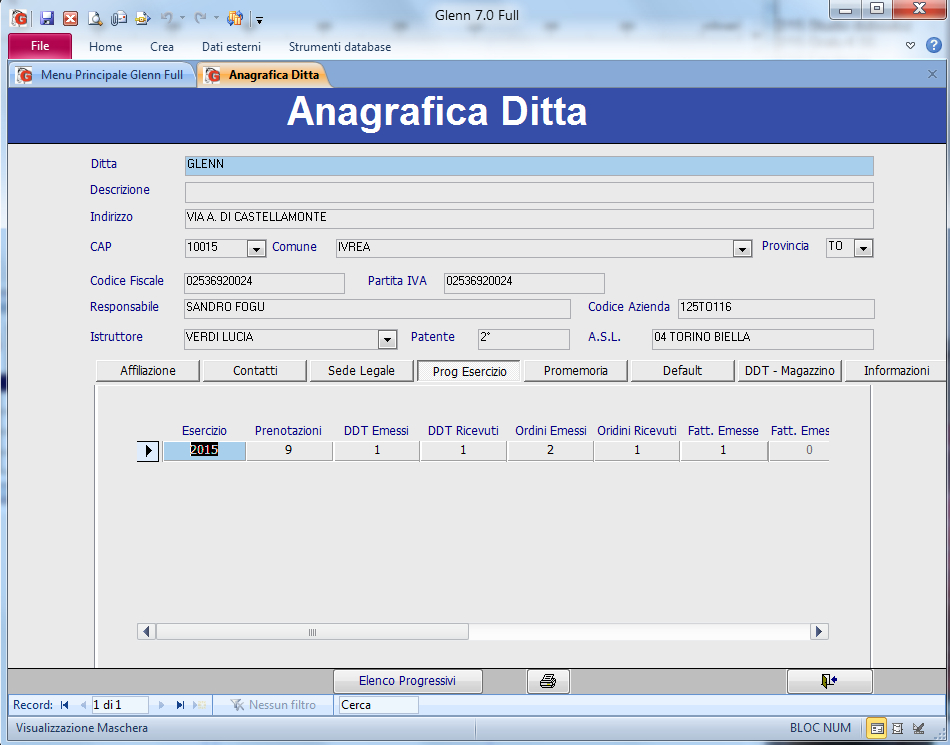The width and height of the screenshot is (950, 745).
Task: Open the Default tab button
Action: click(683, 371)
